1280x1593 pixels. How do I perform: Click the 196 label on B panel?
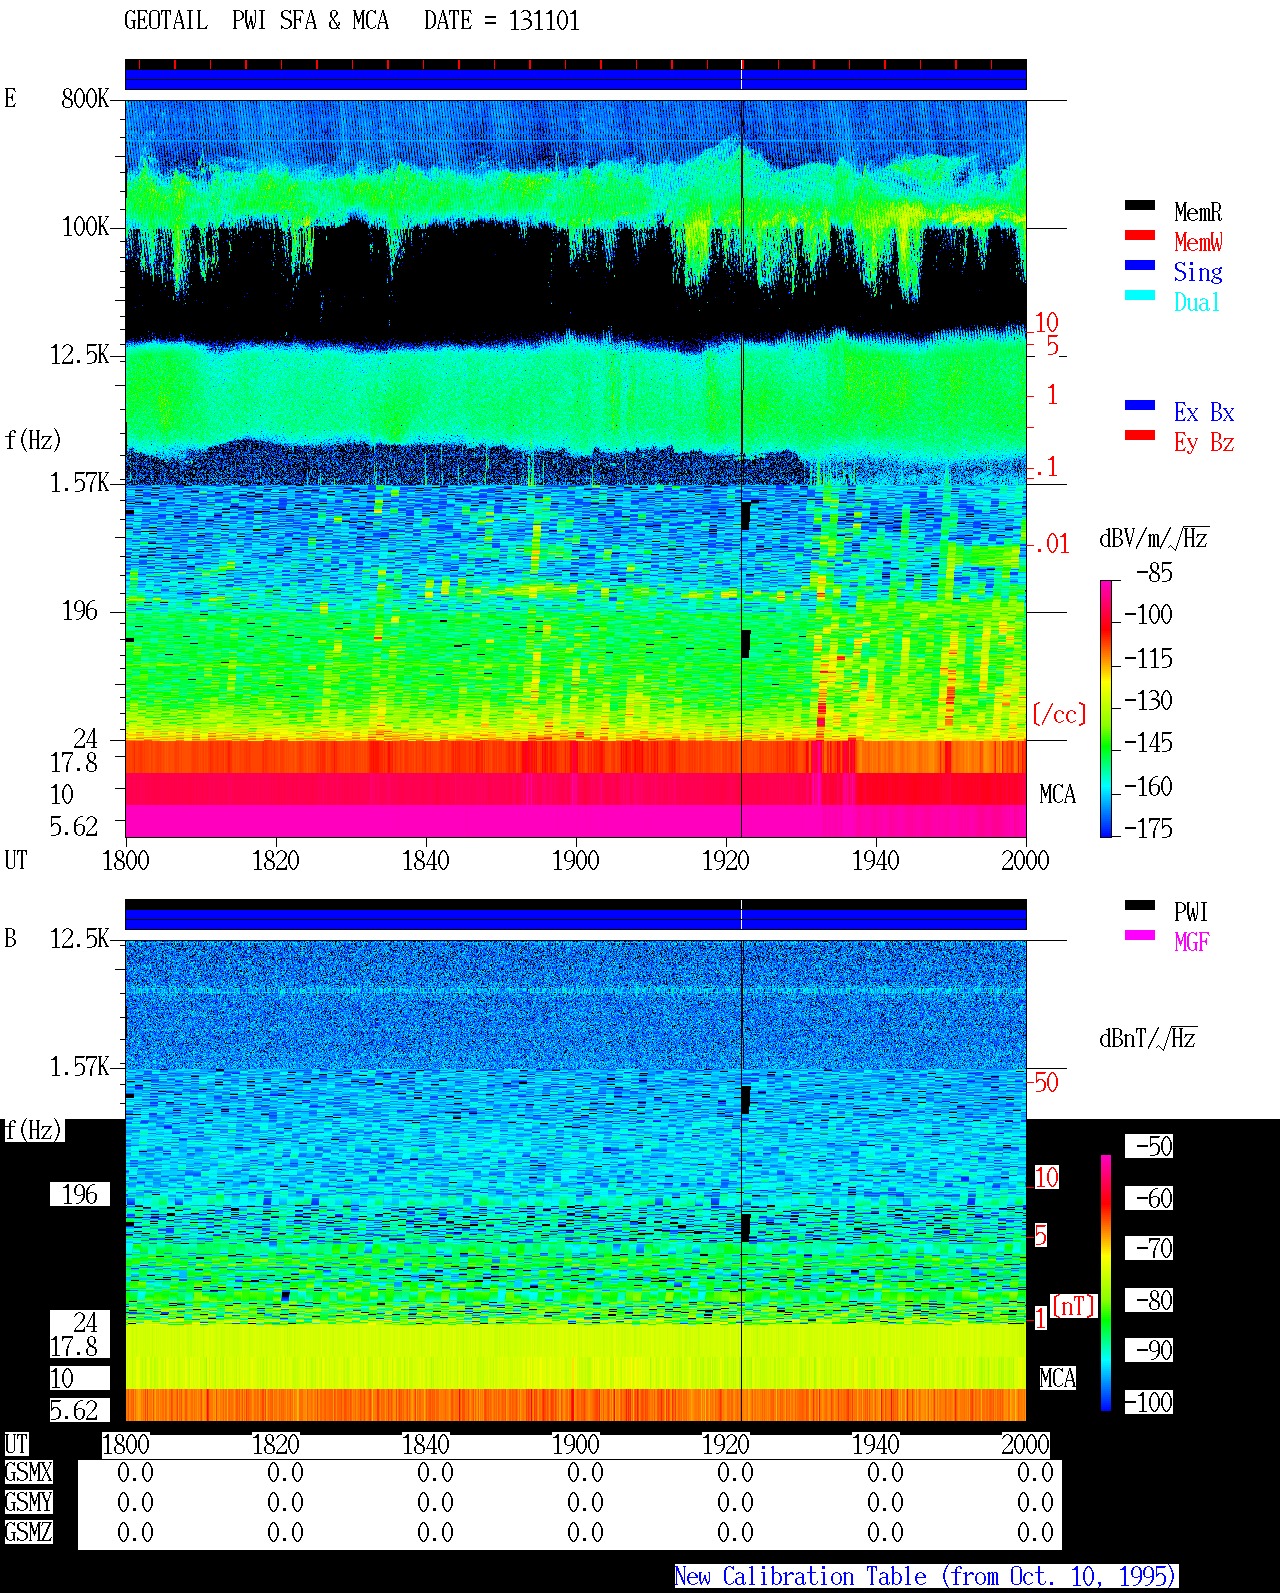click(x=80, y=1195)
